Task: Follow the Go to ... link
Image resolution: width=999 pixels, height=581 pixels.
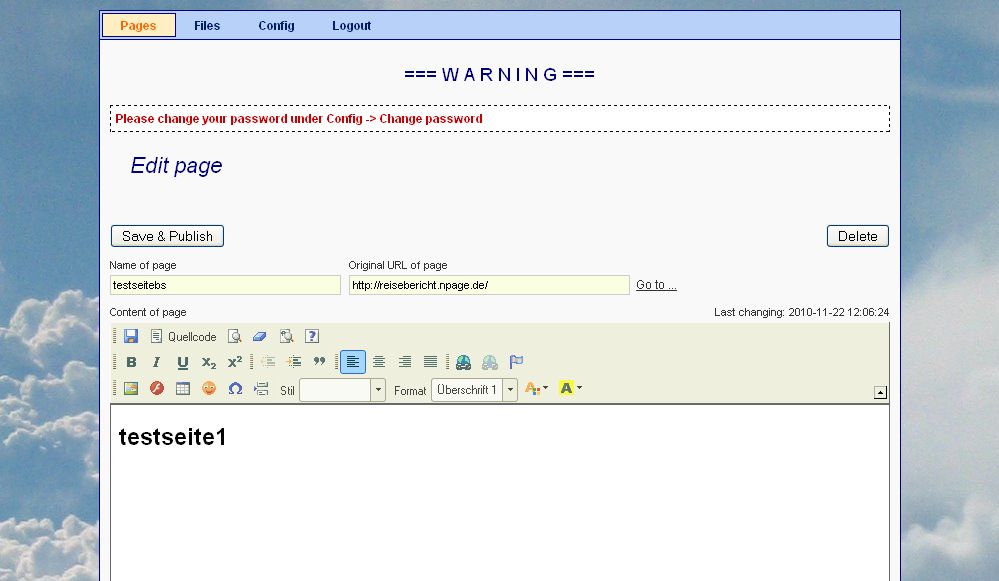Action: tap(655, 284)
